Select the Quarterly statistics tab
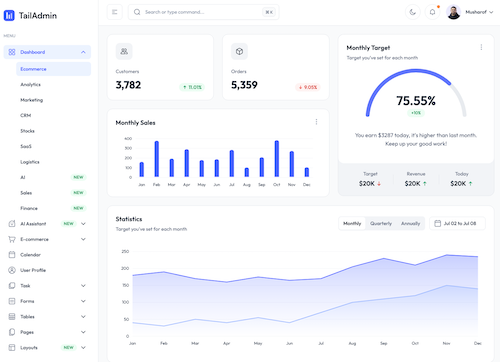The image size is (500, 362). (381, 224)
